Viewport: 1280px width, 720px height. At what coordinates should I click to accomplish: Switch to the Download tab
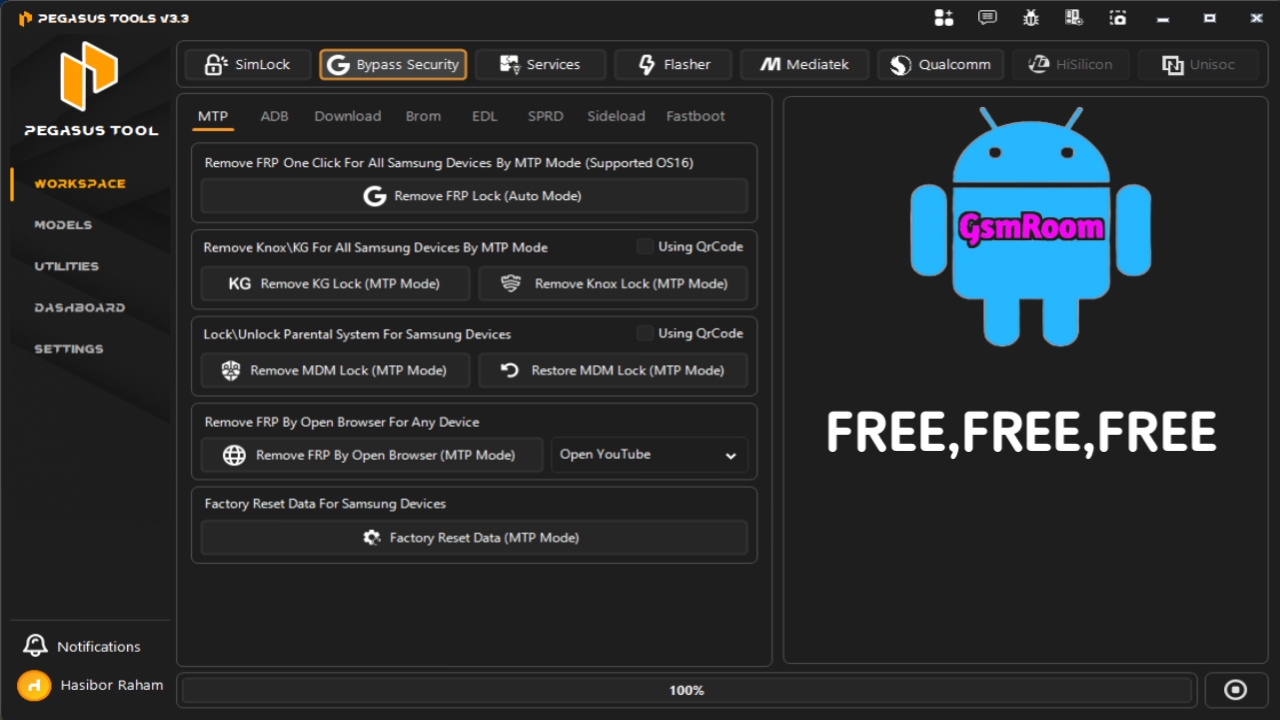[348, 116]
